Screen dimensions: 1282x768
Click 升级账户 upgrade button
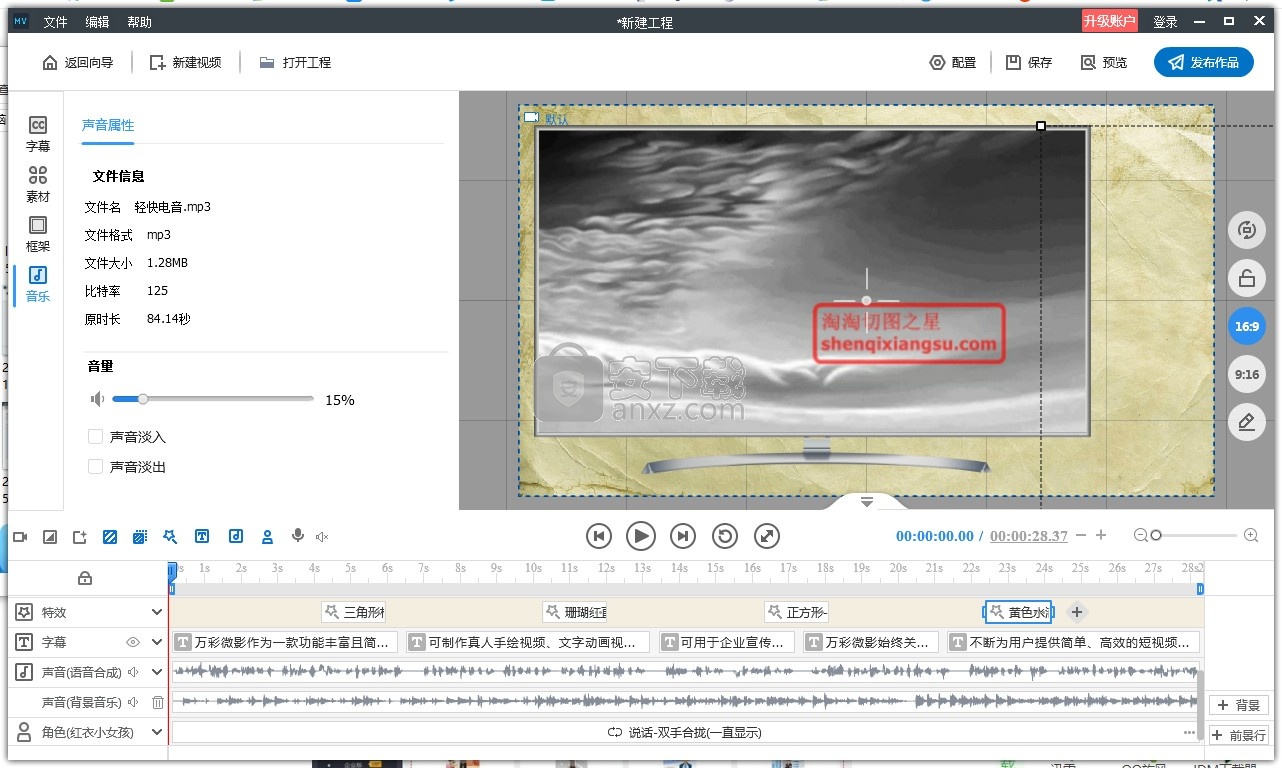click(1110, 21)
